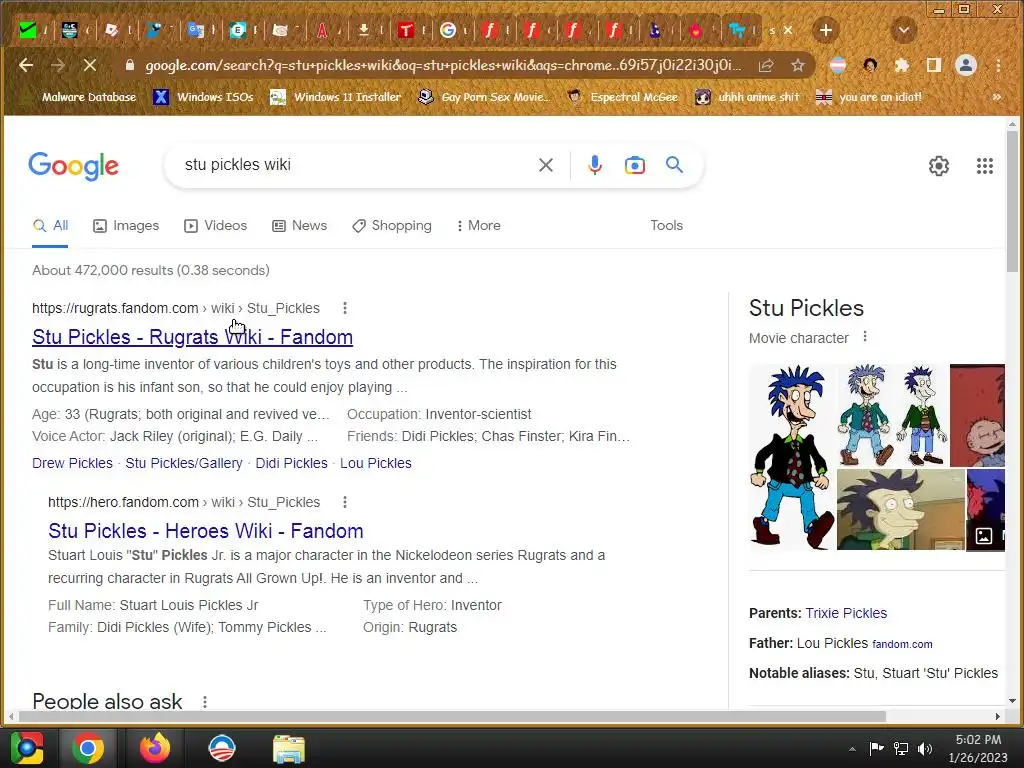
Task: Follow the Drew Pickles sitelink
Action: [72, 463]
